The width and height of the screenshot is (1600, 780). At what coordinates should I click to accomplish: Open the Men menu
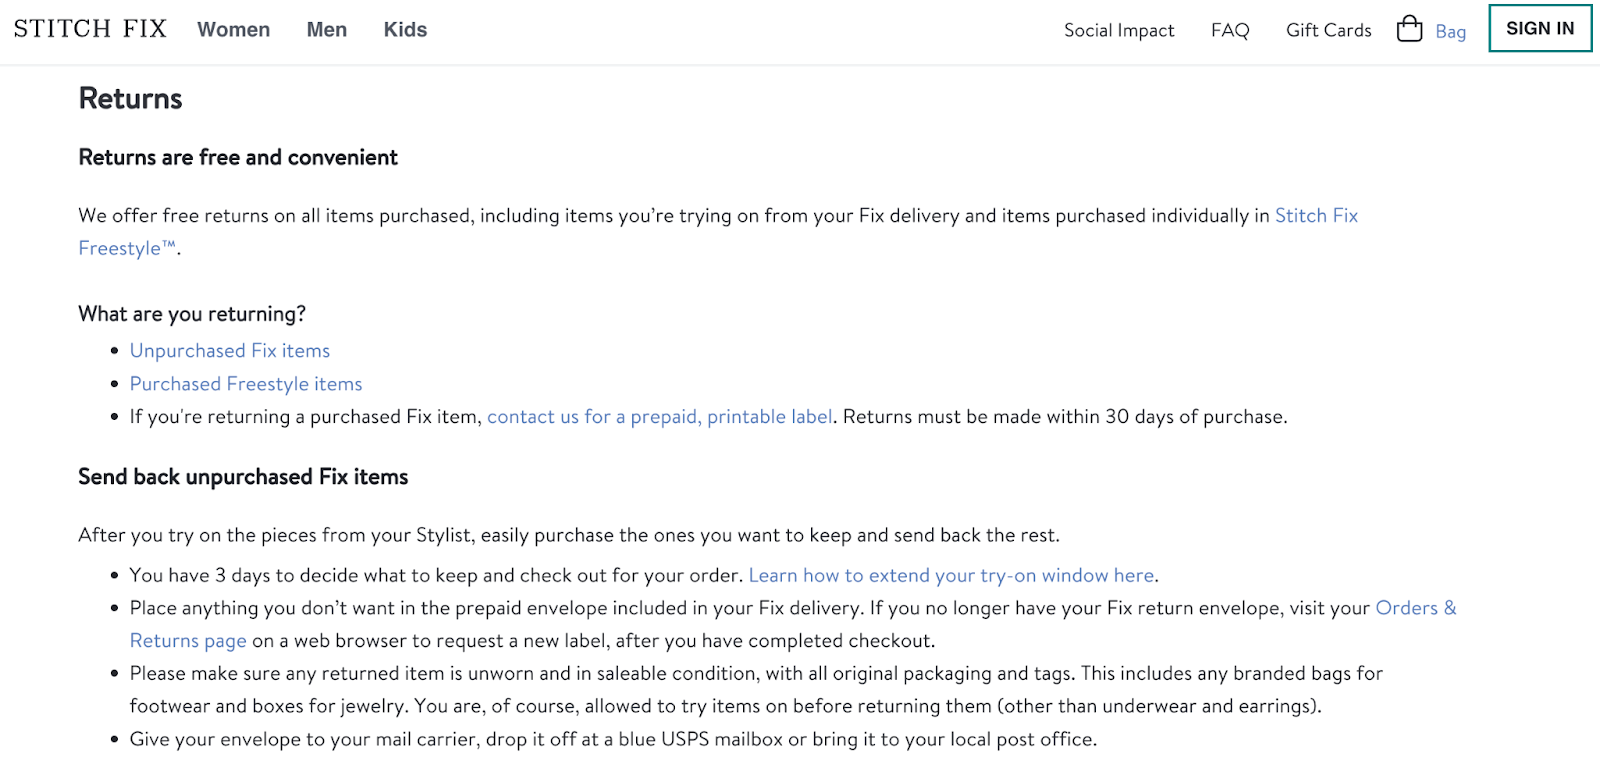click(x=326, y=30)
